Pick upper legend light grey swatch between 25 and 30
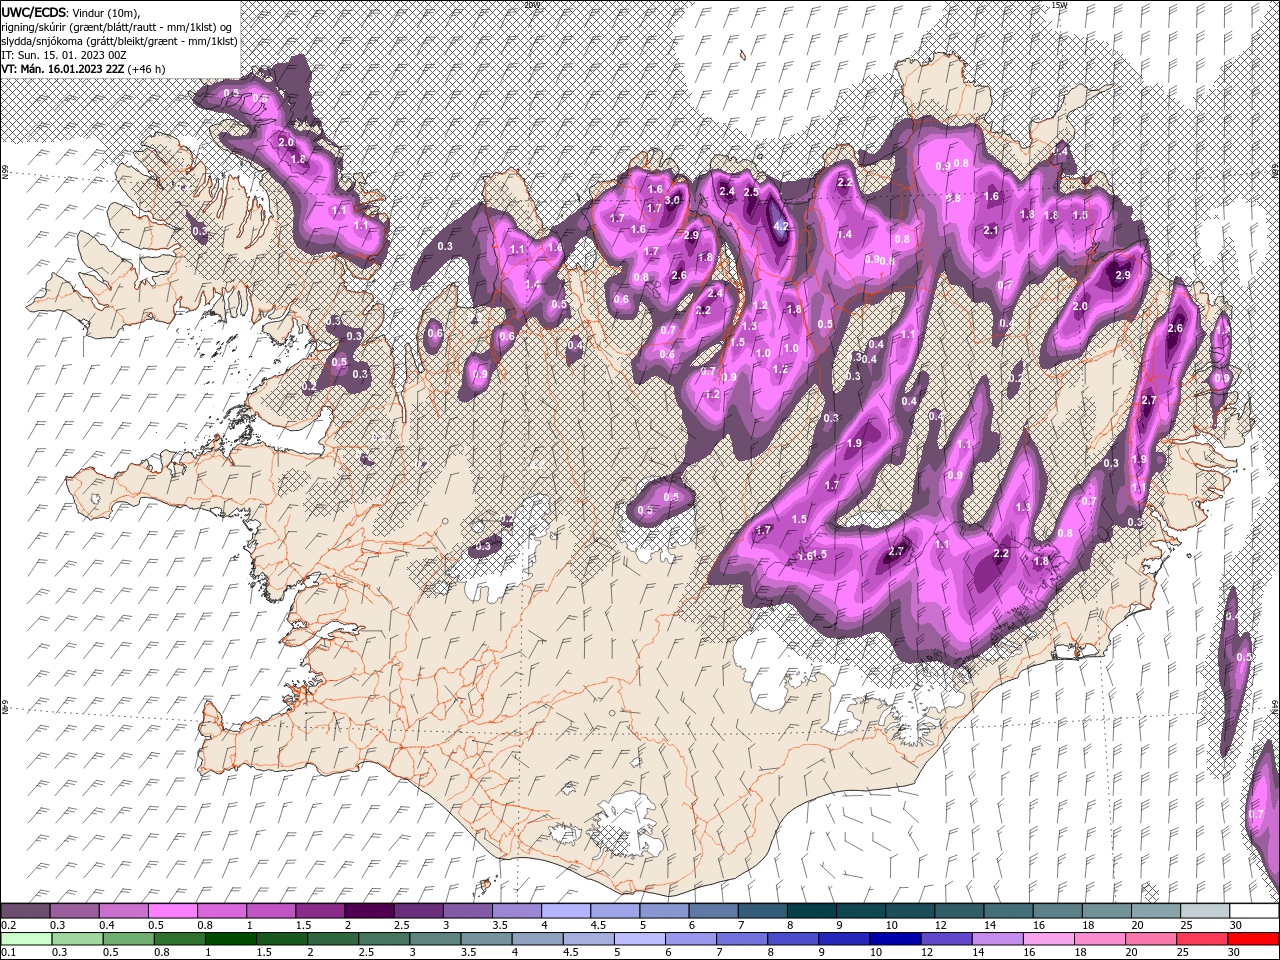The width and height of the screenshot is (1280, 960). click(x=1205, y=911)
